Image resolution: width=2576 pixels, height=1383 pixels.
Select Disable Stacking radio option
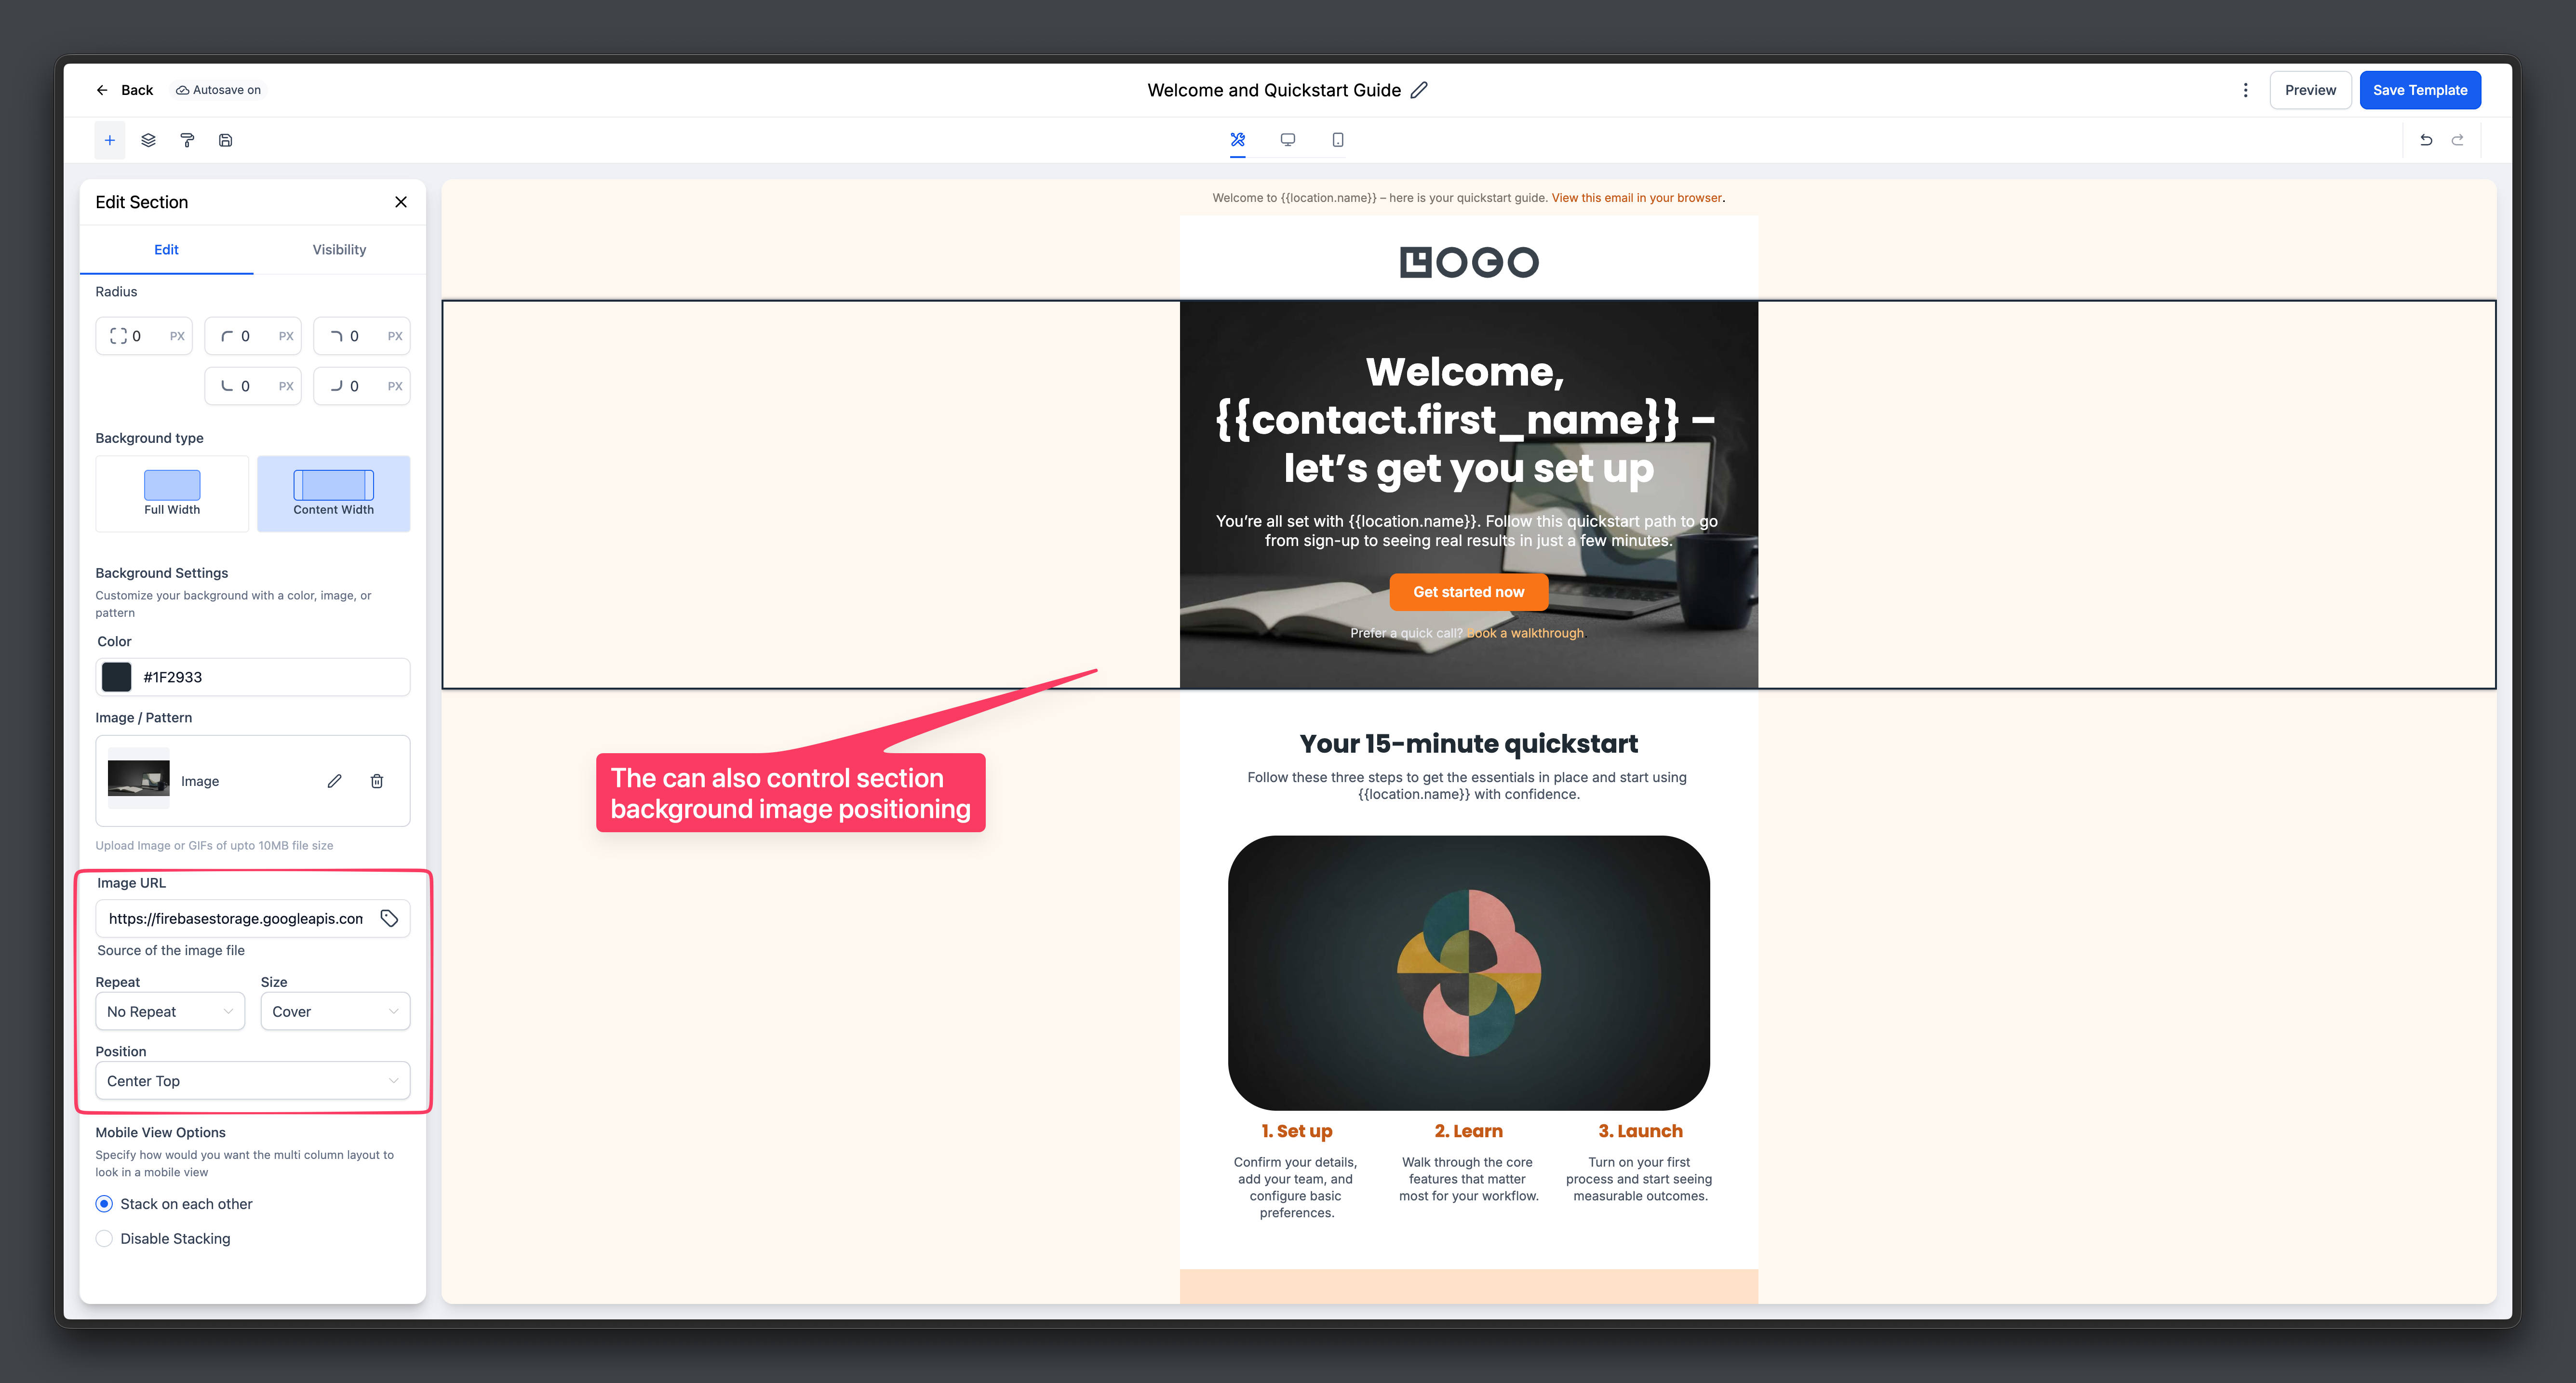[x=104, y=1238]
